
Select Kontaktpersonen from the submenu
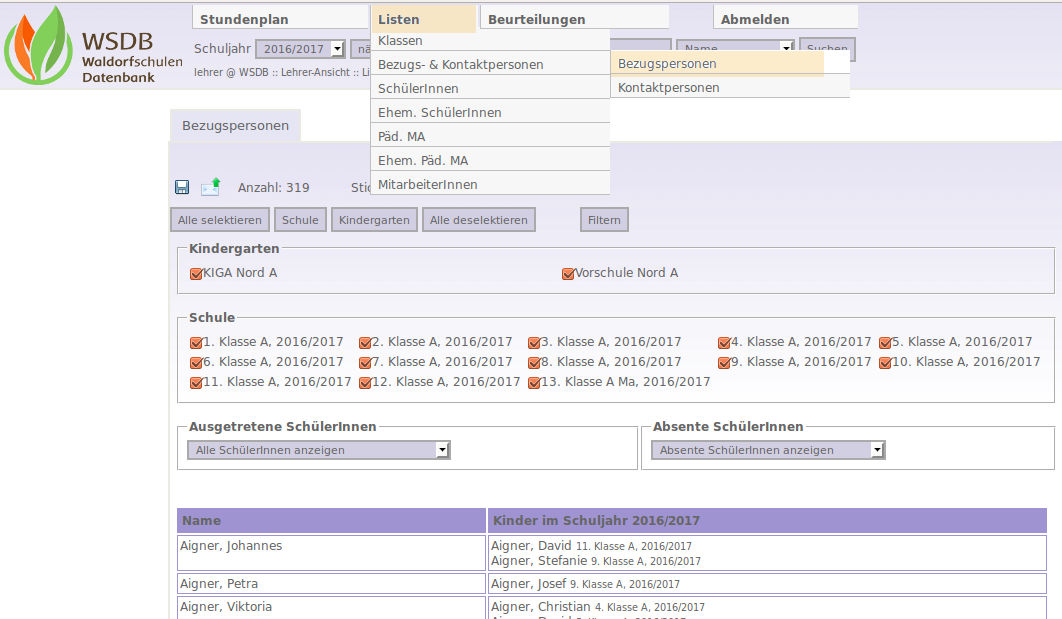click(668, 88)
